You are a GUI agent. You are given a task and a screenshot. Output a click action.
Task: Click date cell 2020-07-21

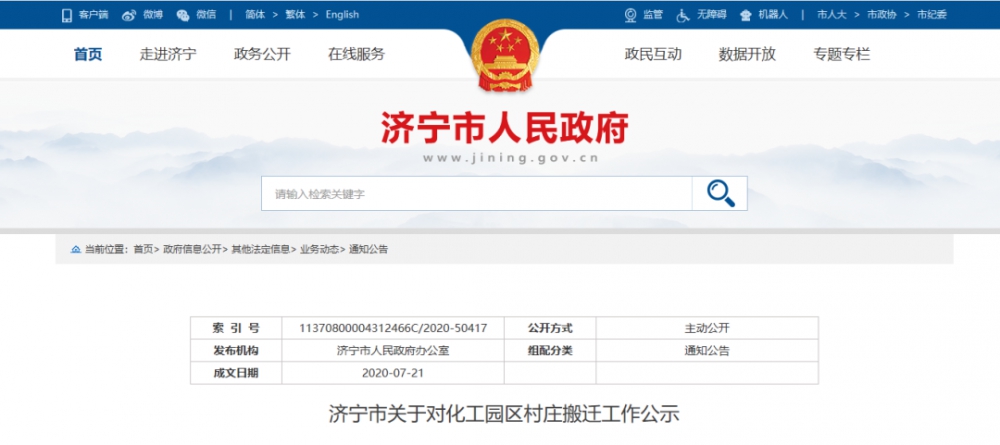[x=393, y=373]
